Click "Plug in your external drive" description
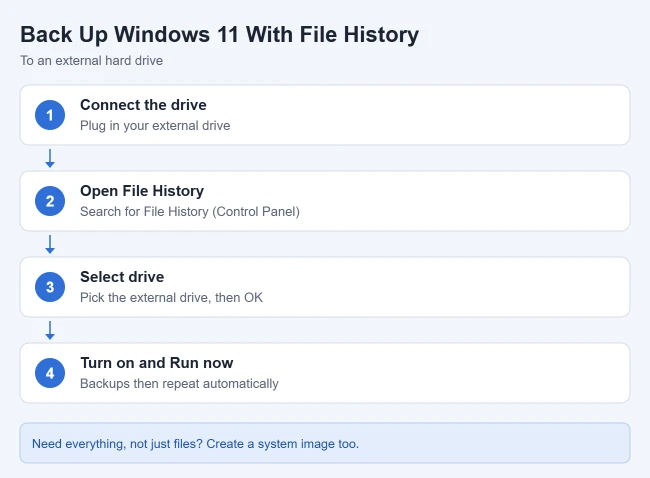 click(x=155, y=126)
